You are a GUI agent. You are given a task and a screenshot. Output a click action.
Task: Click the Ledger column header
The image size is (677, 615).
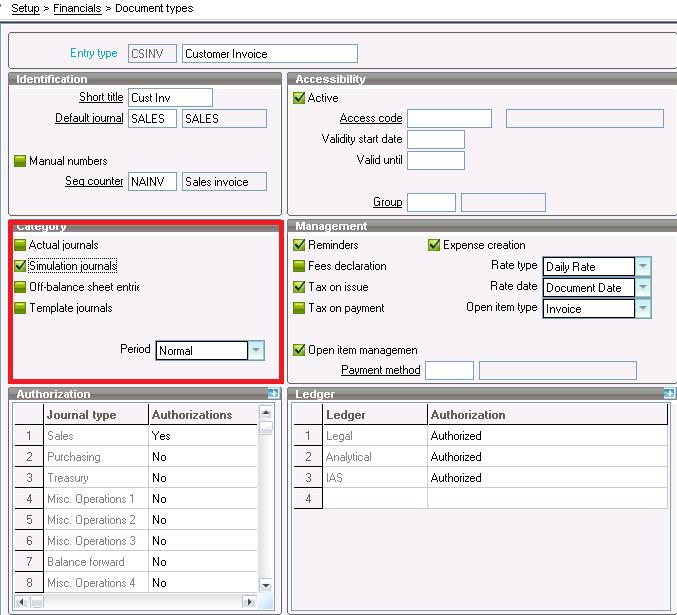click(x=375, y=415)
